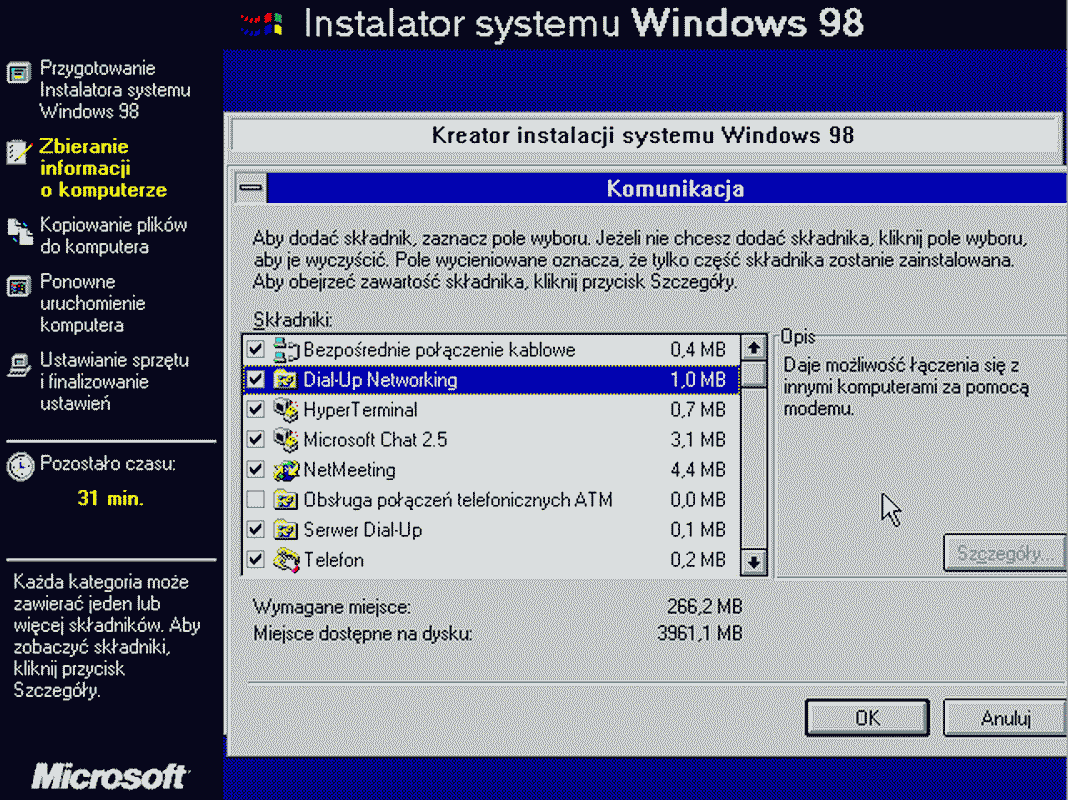Image resolution: width=1068 pixels, height=800 pixels.
Task: Click the 266,2 MB required space value
Action: point(704,606)
